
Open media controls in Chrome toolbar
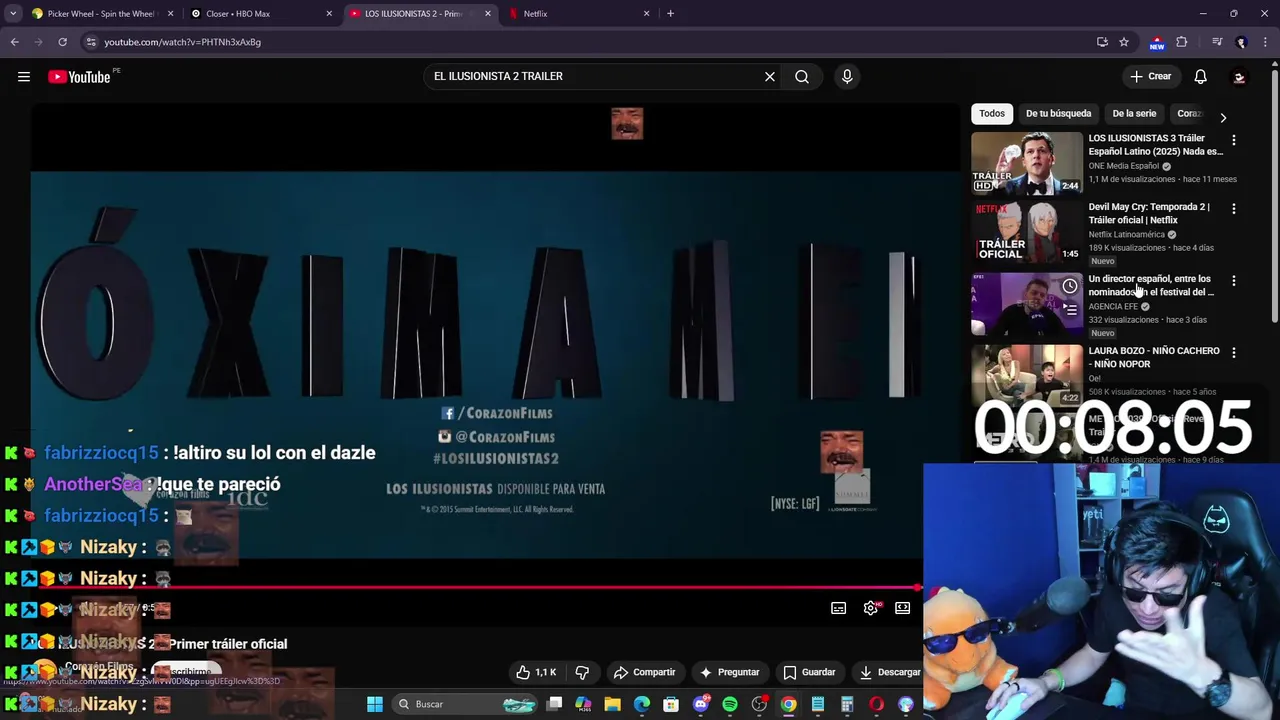pos(1217,42)
